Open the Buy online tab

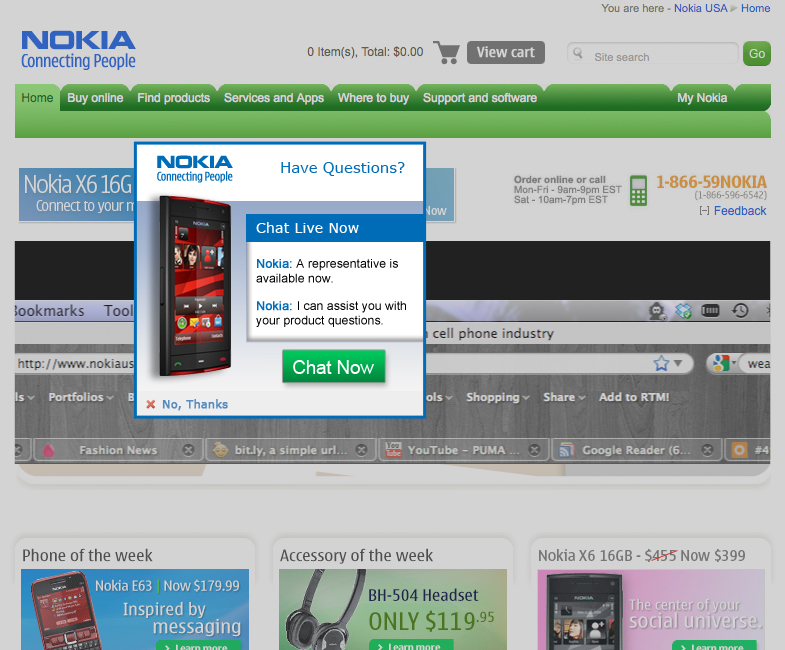pyautogui.click(x=95, y=98)
